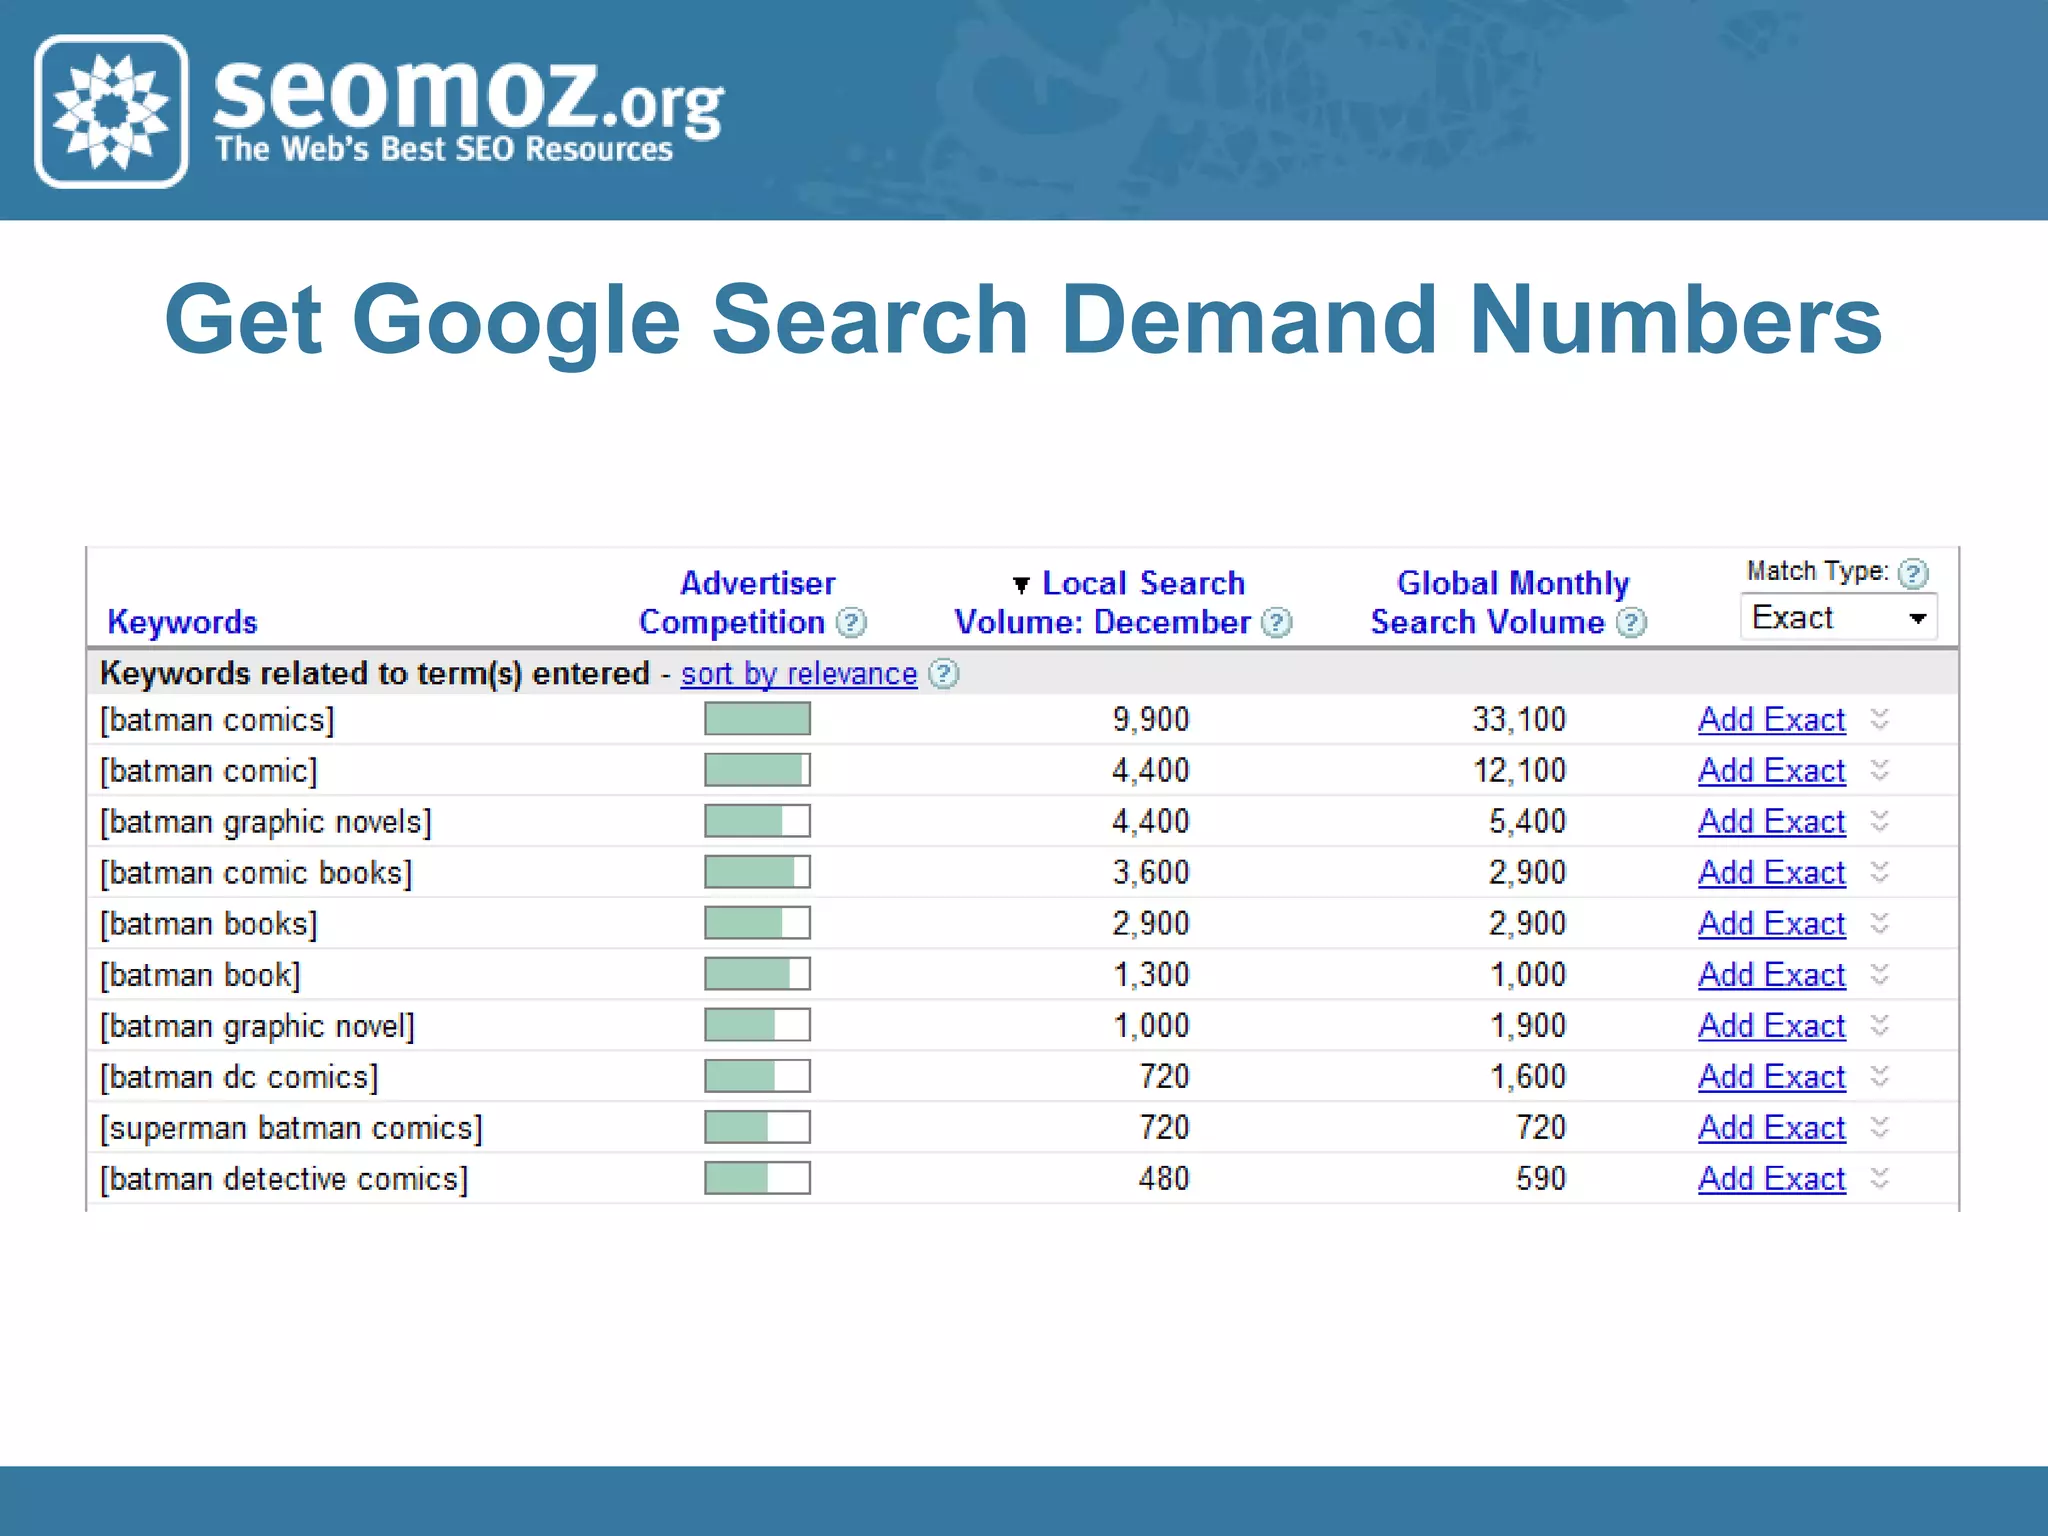Click the 1,300 local volume value
The width and height of the screenshot is (2048, 1536).
point(1151,975)
